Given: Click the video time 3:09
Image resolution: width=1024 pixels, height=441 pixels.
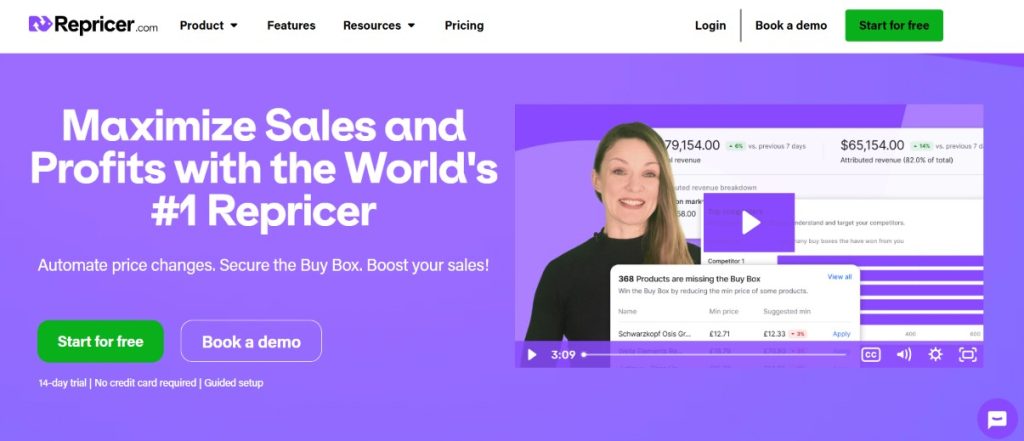Looking at the screenshot, I should tap(563, 355).
